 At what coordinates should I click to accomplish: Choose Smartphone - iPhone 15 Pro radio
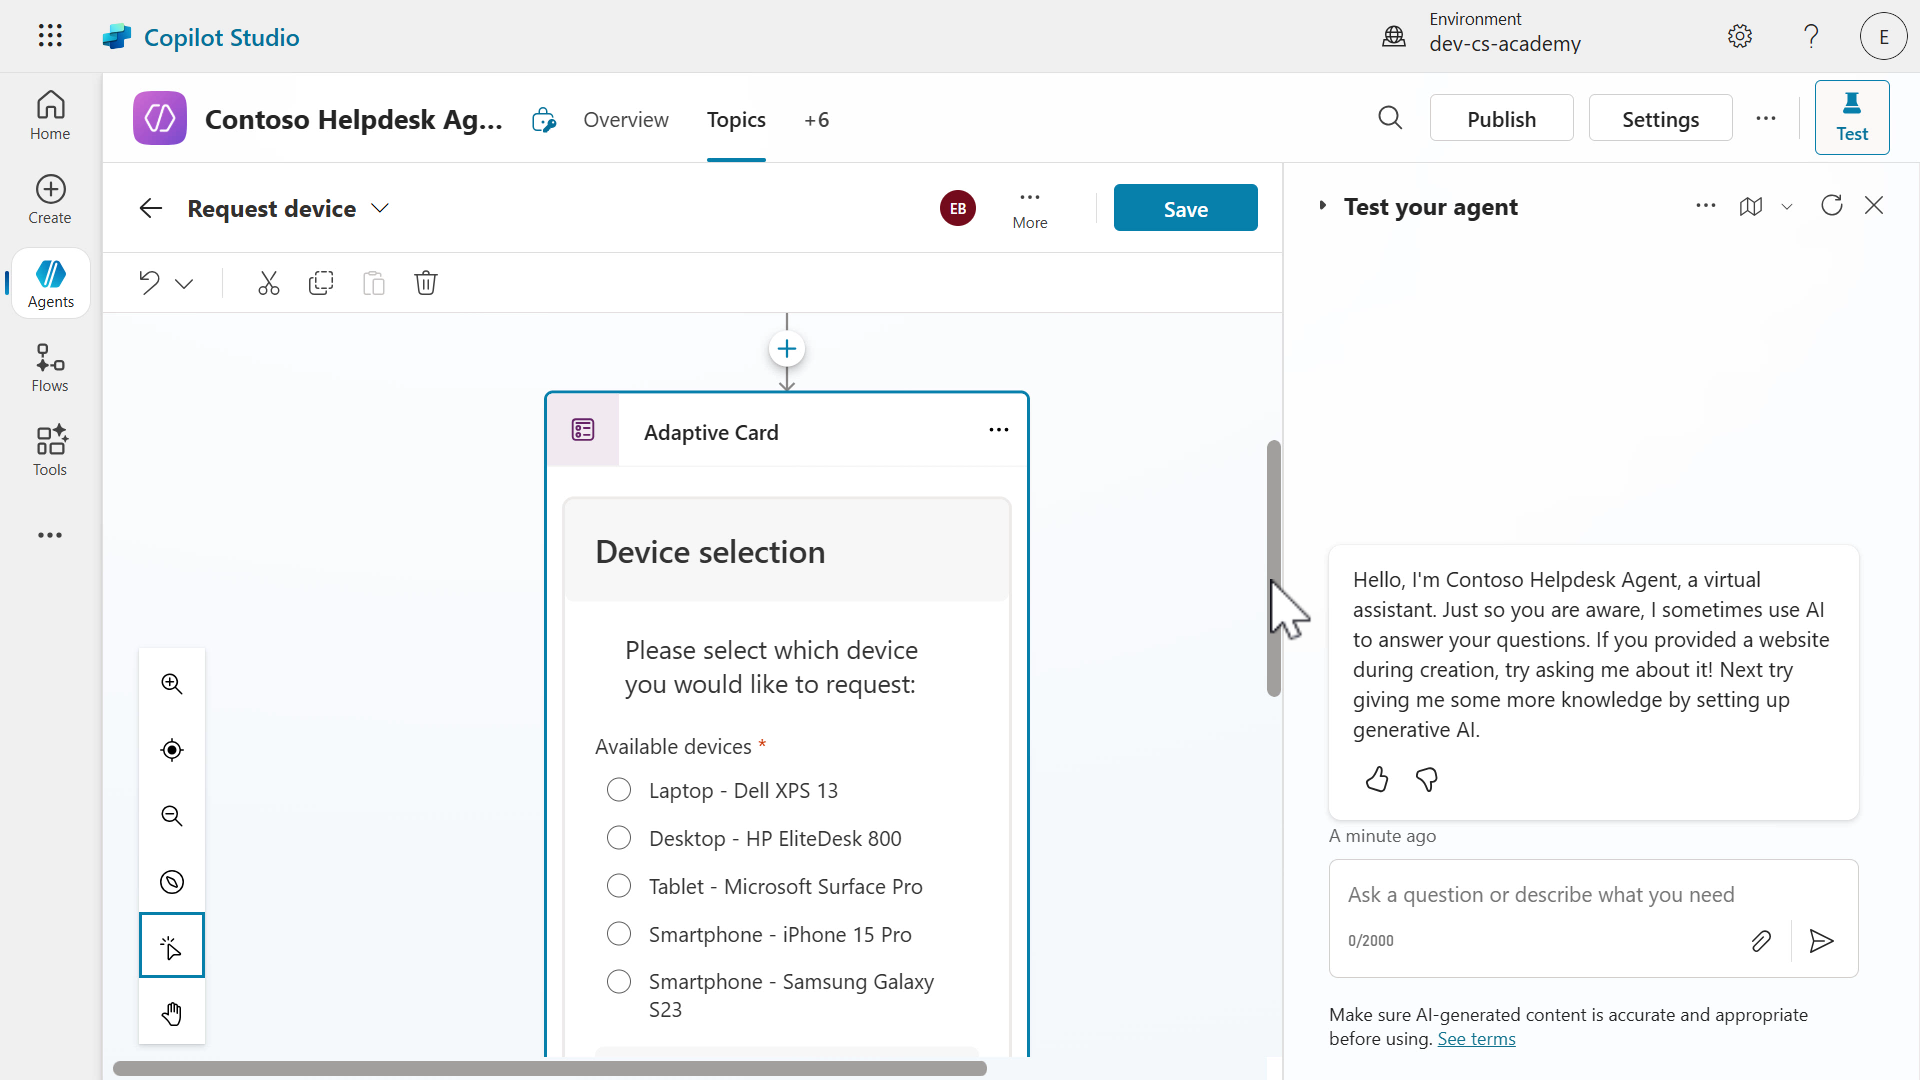point(619,934)
